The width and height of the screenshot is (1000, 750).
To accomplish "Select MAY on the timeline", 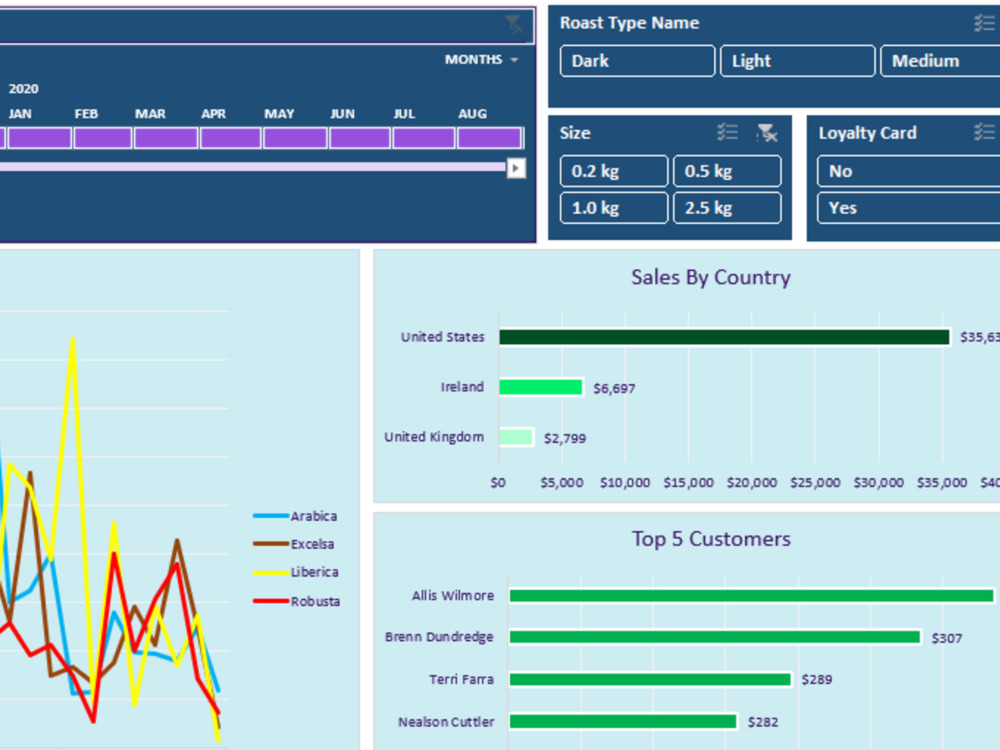I will [x=295, y=138].
